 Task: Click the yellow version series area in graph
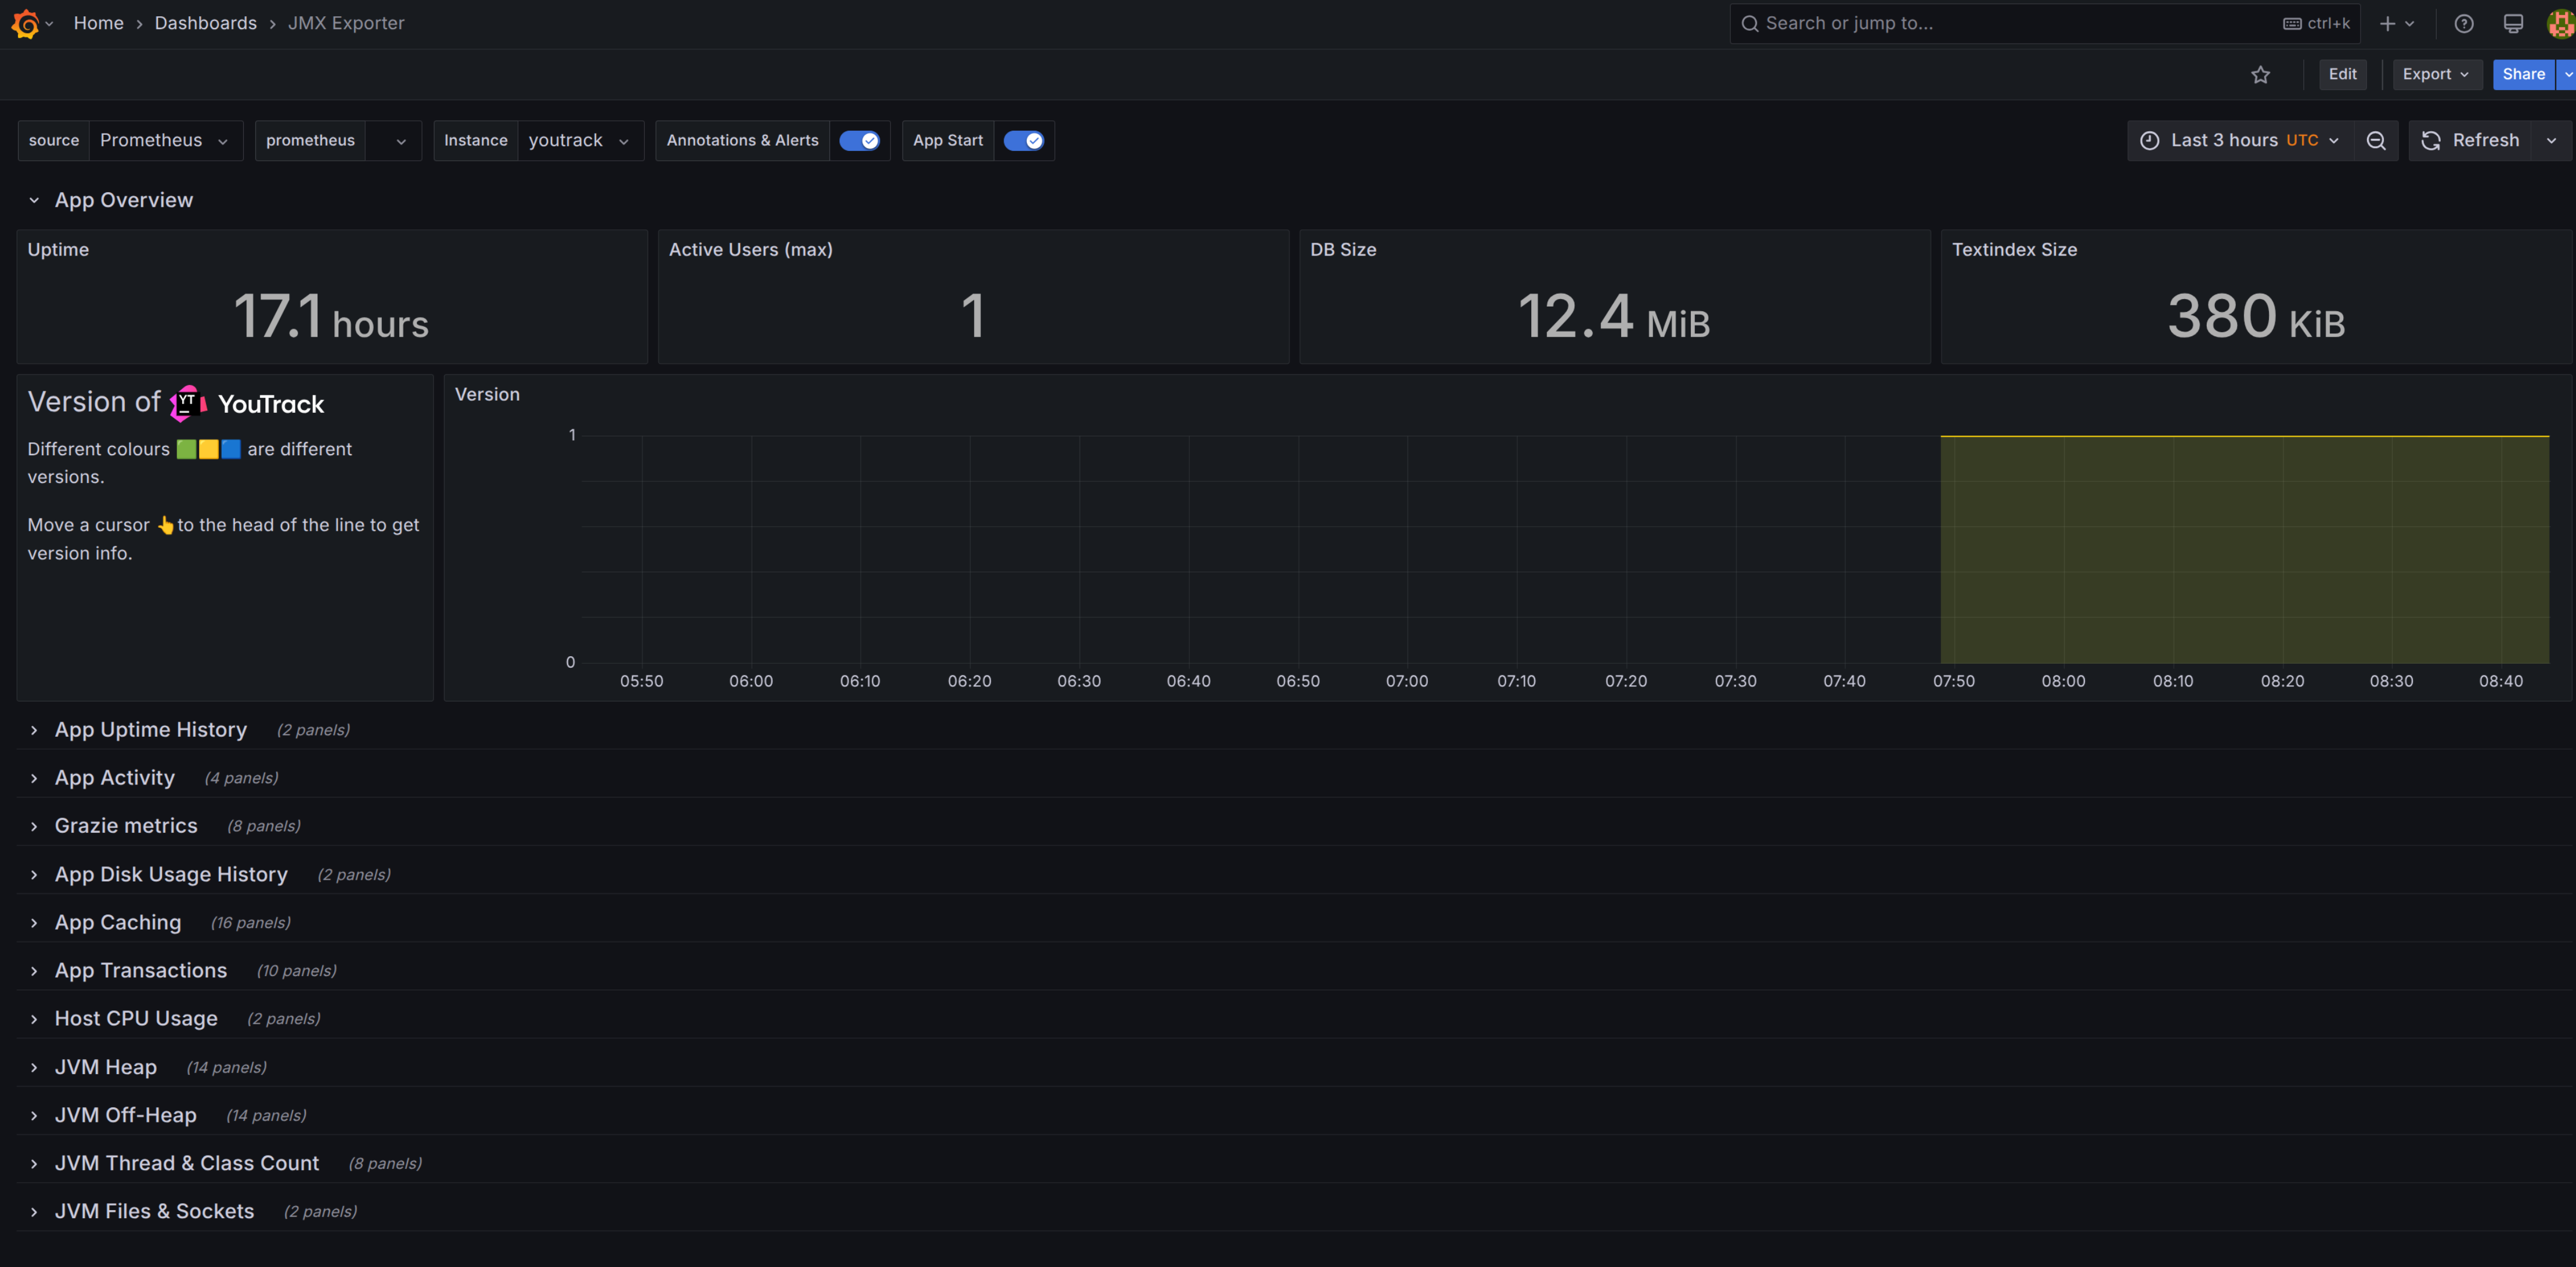(2244, 549)
